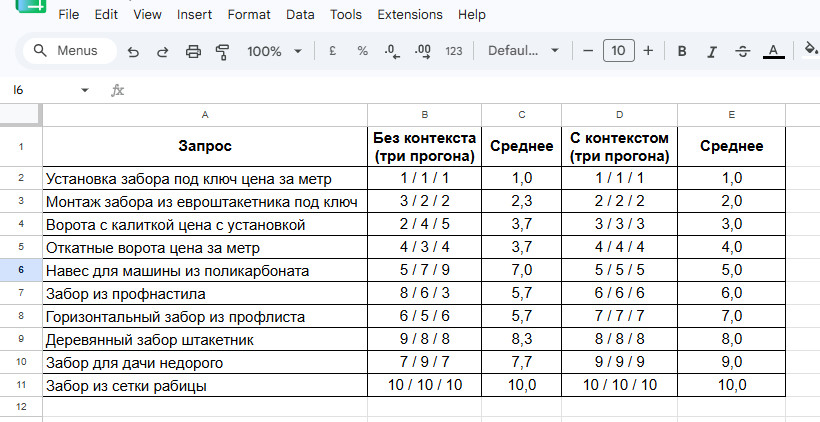Expand the Name box dropdown arrow
This screenshot has width=820, height=422.
click(85, 90)
